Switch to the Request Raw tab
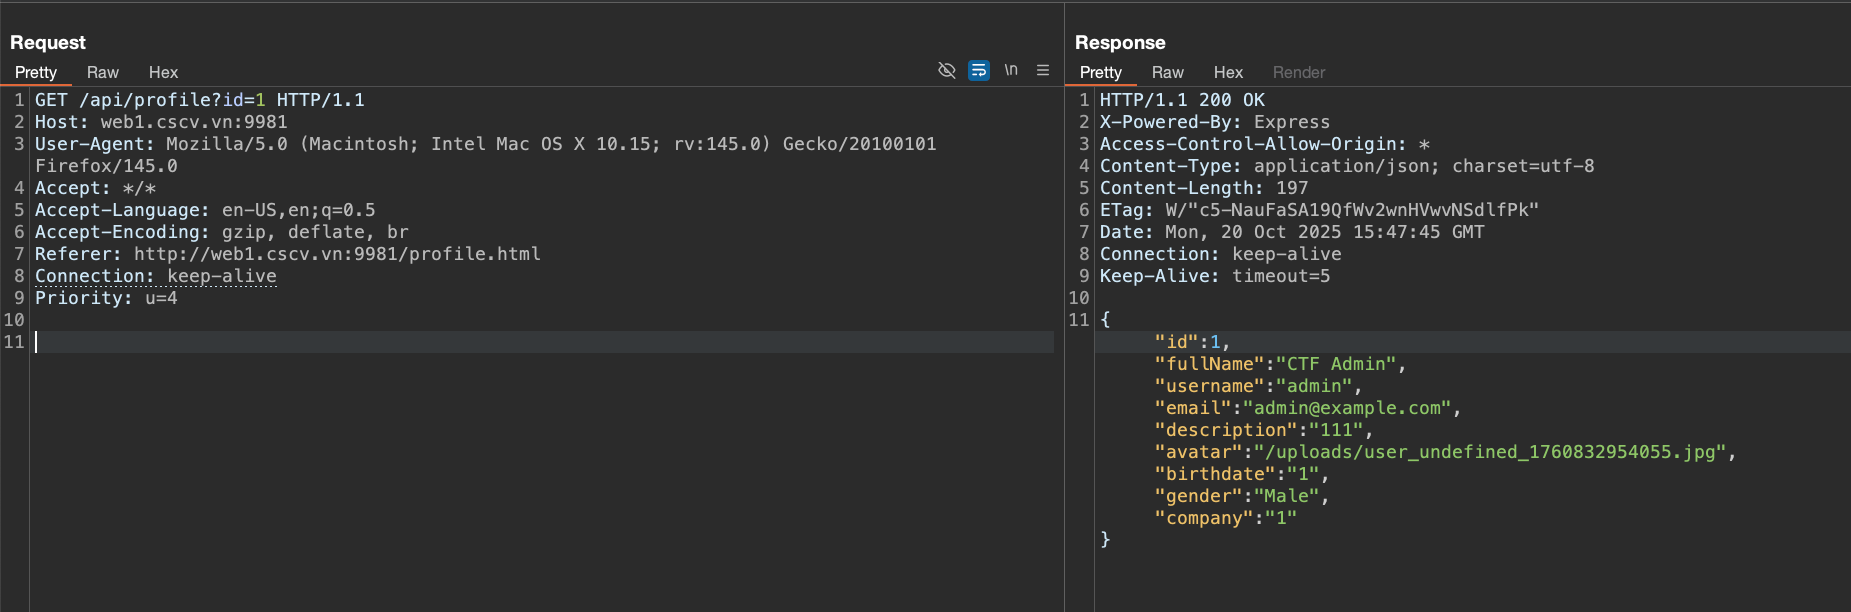The width and height of the screenshot is (1851, 612). point(102,72)
